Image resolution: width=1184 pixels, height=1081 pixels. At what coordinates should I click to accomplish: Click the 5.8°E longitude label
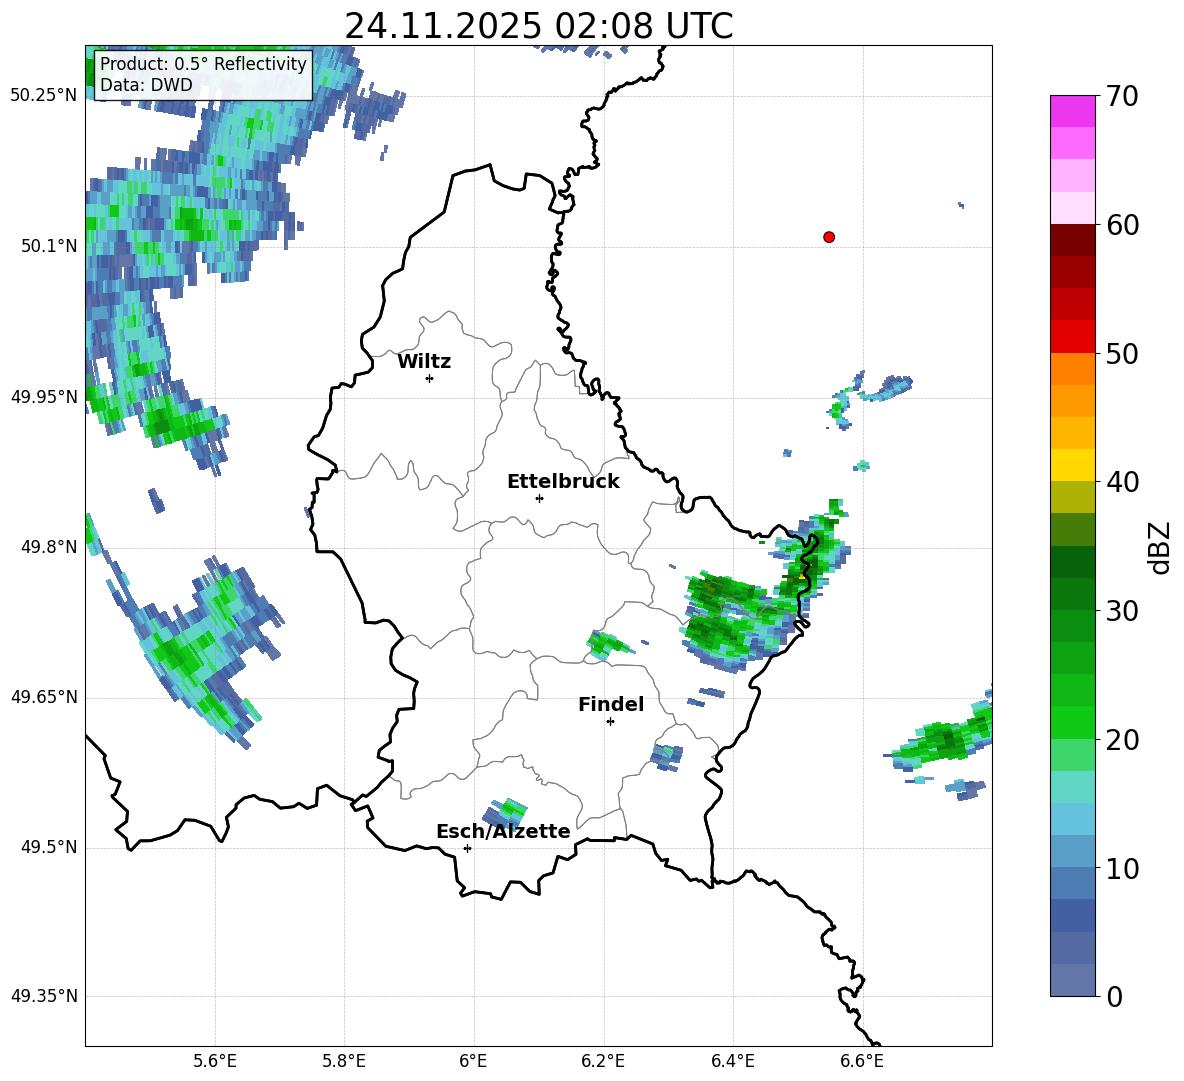coord(344,1061)
